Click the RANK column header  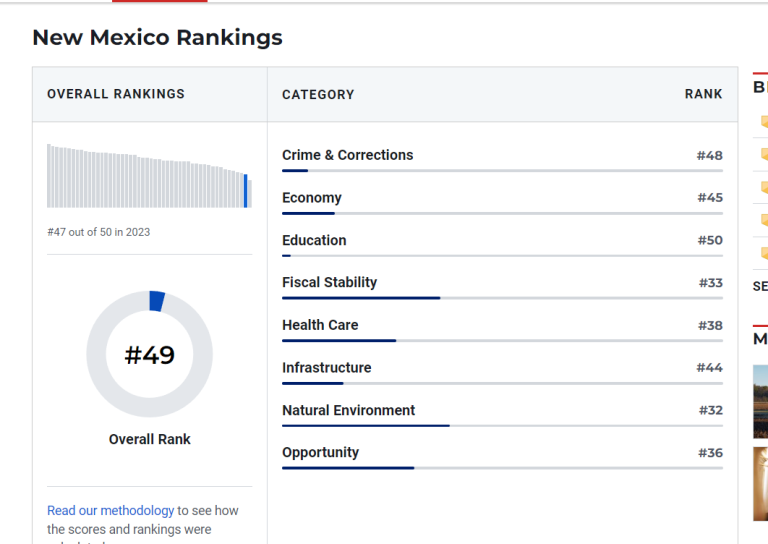pos(703,94)
